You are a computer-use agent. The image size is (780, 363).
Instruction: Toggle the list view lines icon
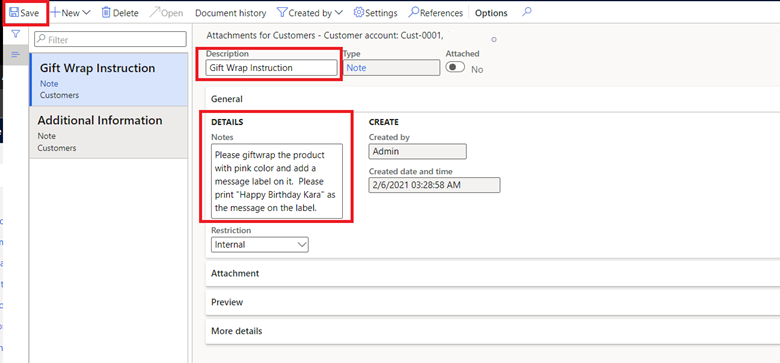(15, 54)
